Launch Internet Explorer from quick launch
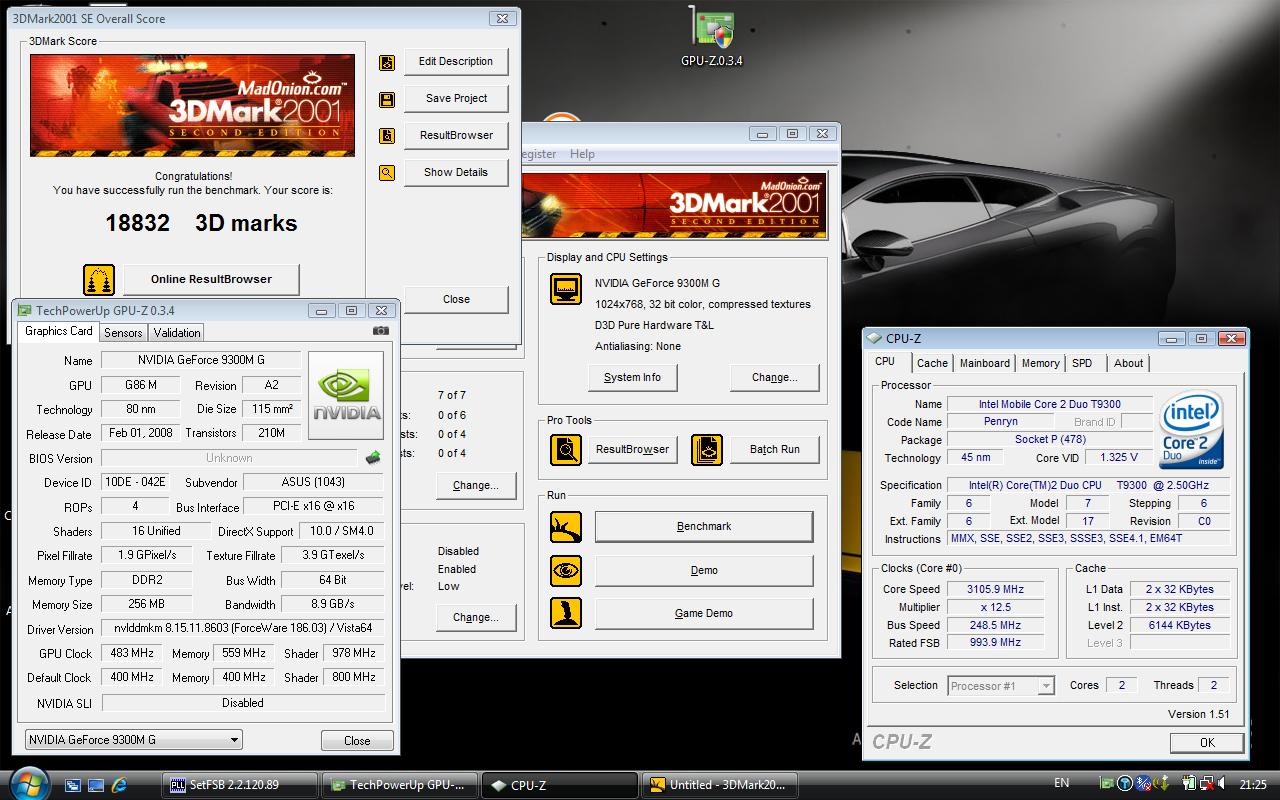The image size is (1280, 800). tap(120, 785)
